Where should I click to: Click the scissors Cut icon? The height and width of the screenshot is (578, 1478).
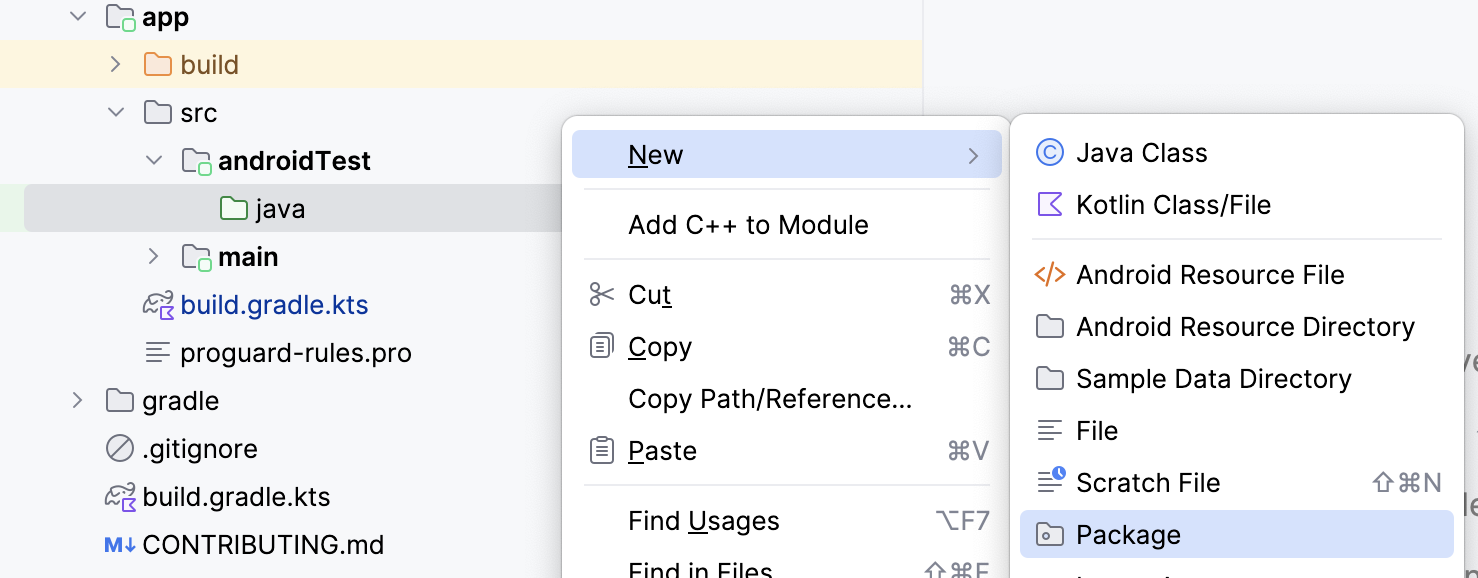pyautogui.click(x=601, y=295)
